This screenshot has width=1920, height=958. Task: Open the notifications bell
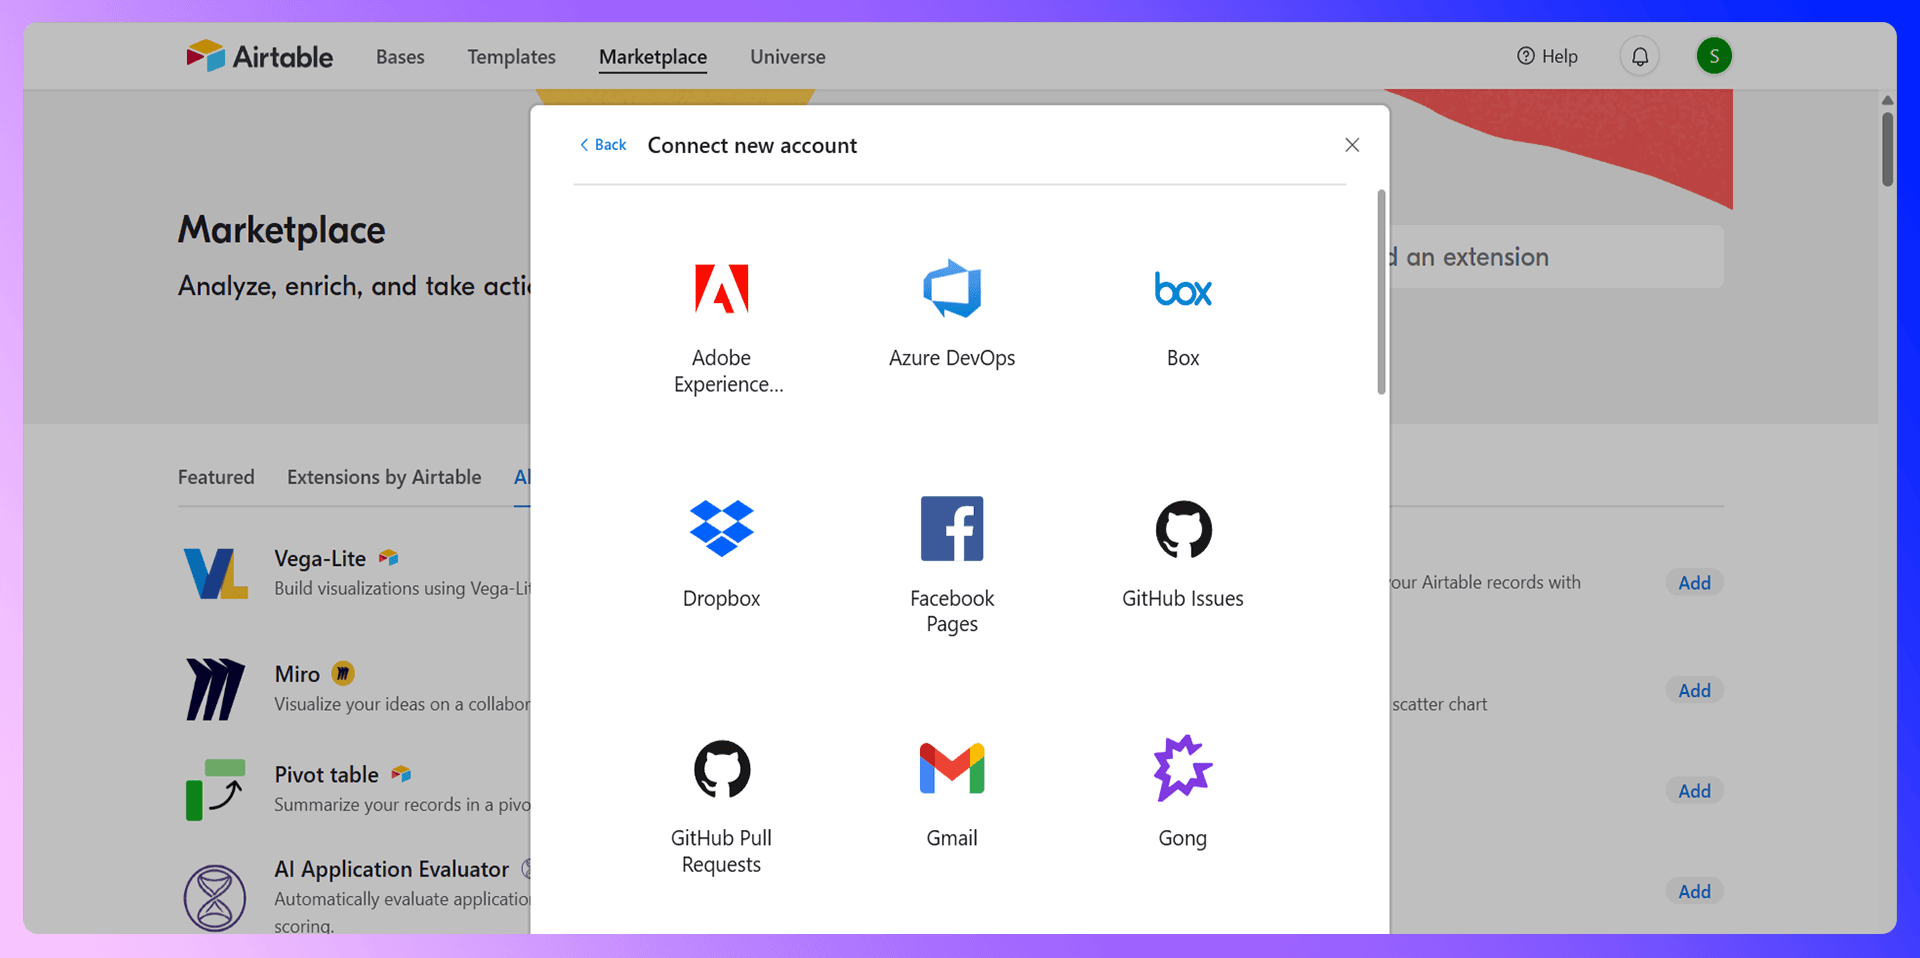pos(1640,56)
